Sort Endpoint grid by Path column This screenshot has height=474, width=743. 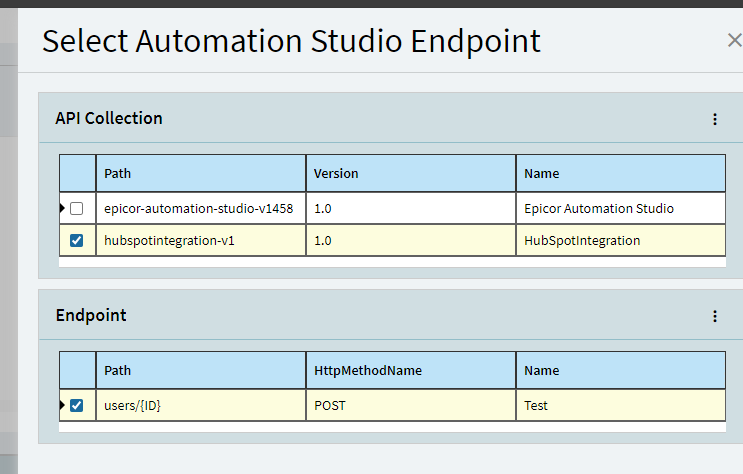click(x=201, y=371)
